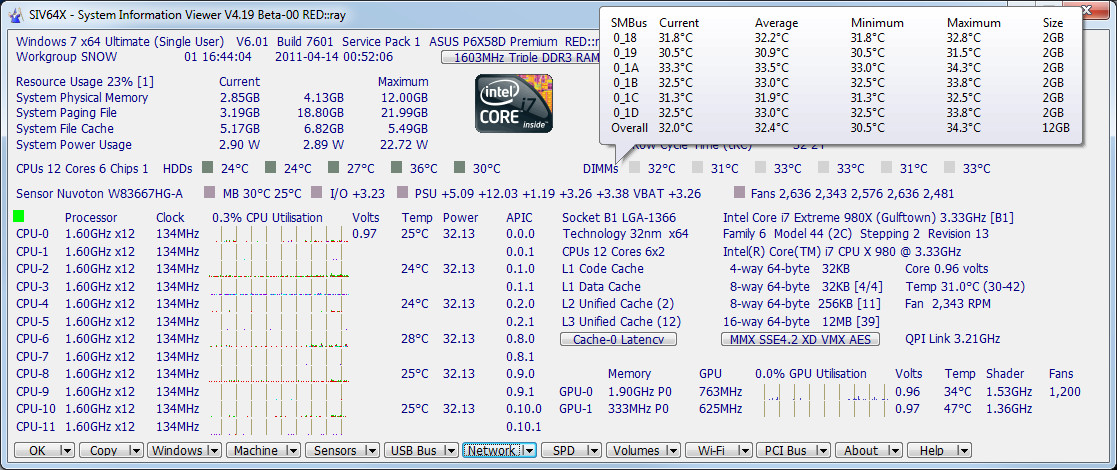Click the HDD swatch beside 30°C
Image resolution: width=1117 pixels, height=470 pixels.
click(x=459, y=168)
